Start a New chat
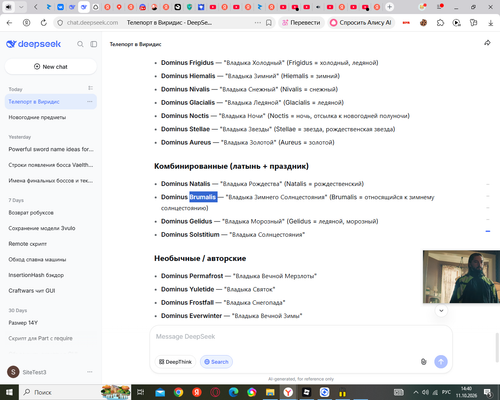The height and width of the screenshot is (400, 500). click(51, 67)
